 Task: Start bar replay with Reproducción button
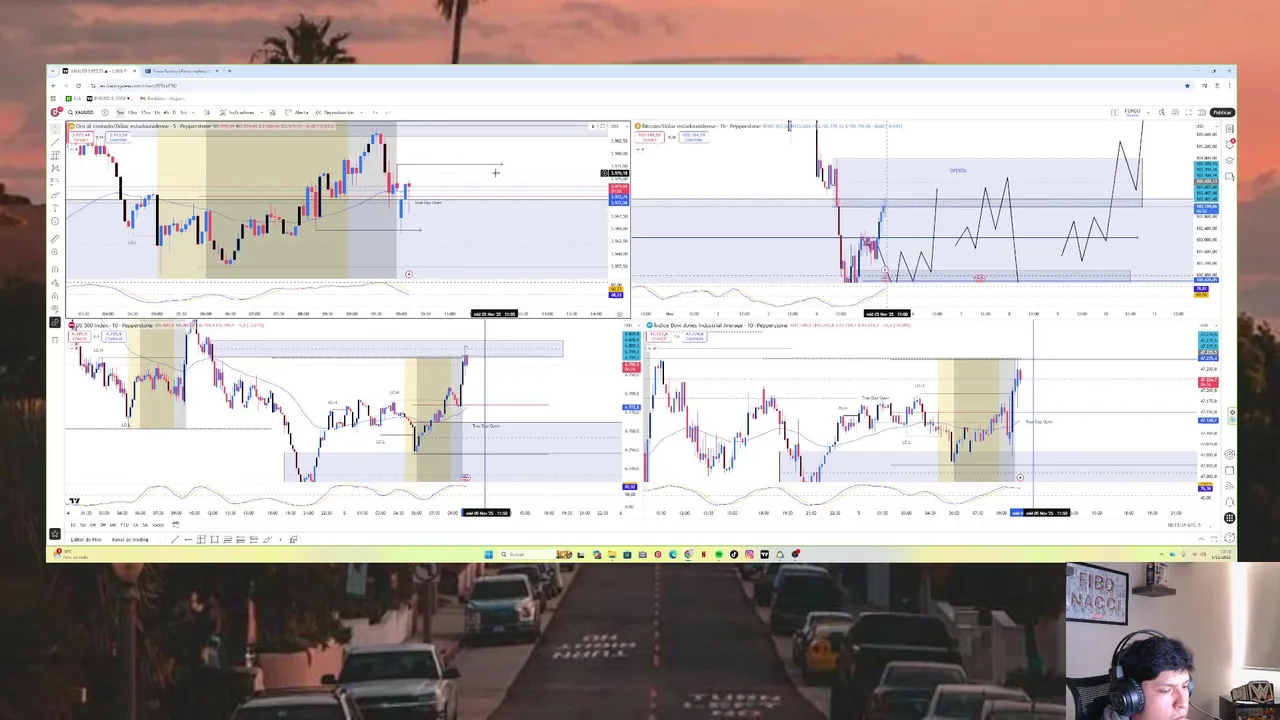point(334,112)
